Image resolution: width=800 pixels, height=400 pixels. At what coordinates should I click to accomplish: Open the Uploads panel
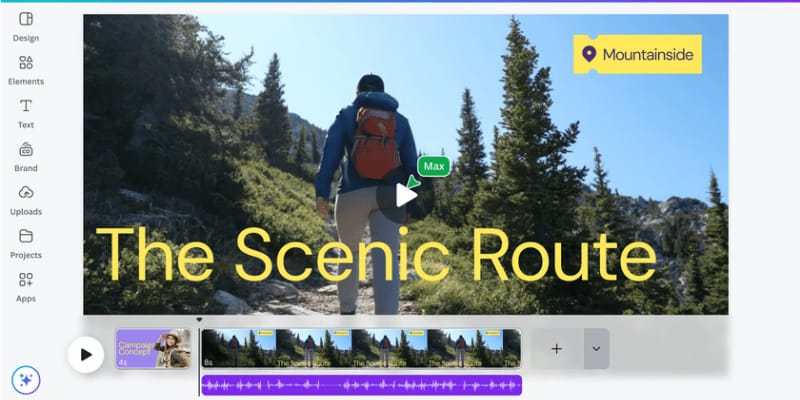click(x=26, y=200)
